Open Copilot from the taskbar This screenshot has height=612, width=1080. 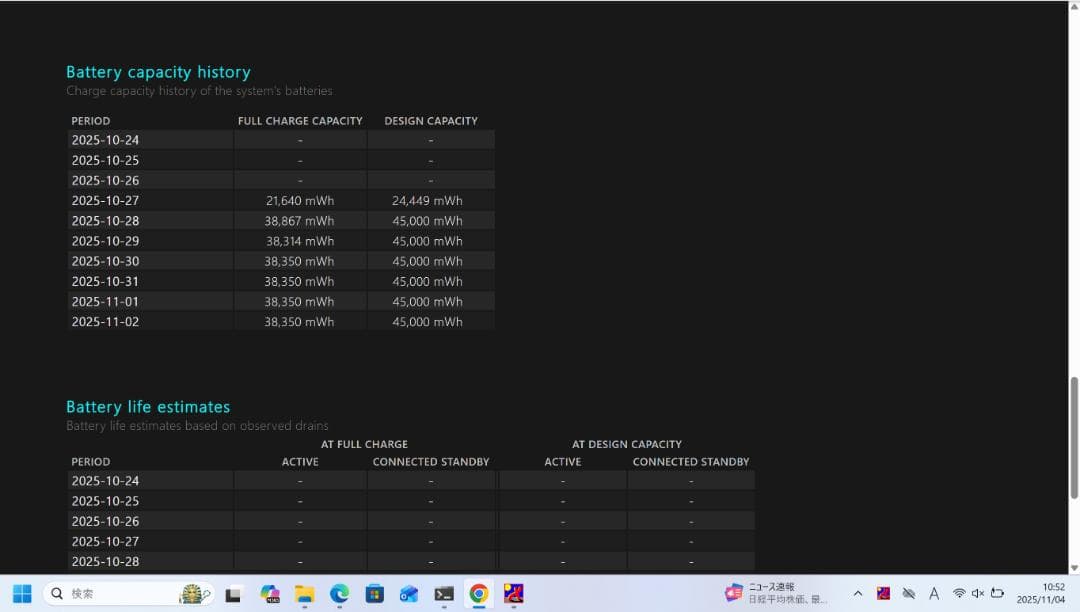pyautogui.click(x=269, y=594)
